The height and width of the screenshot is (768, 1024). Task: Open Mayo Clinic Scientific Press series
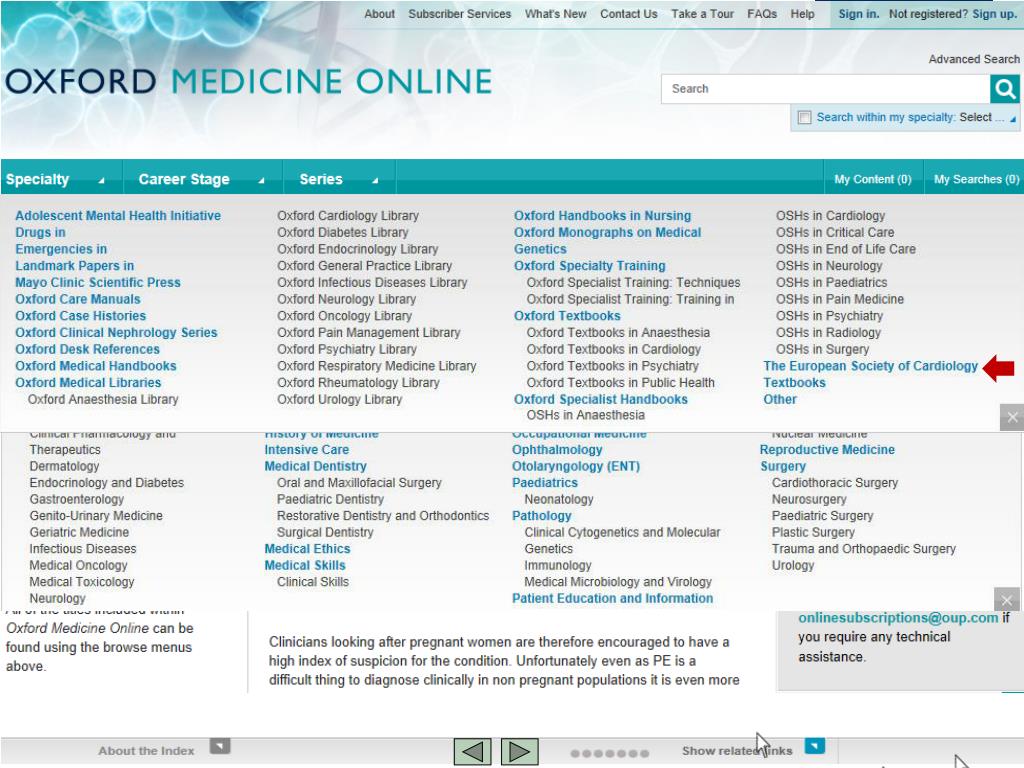click(x=98, y=283)
